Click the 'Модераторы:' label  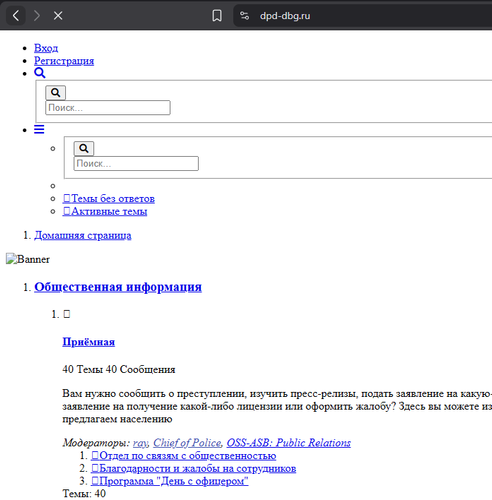96,443
